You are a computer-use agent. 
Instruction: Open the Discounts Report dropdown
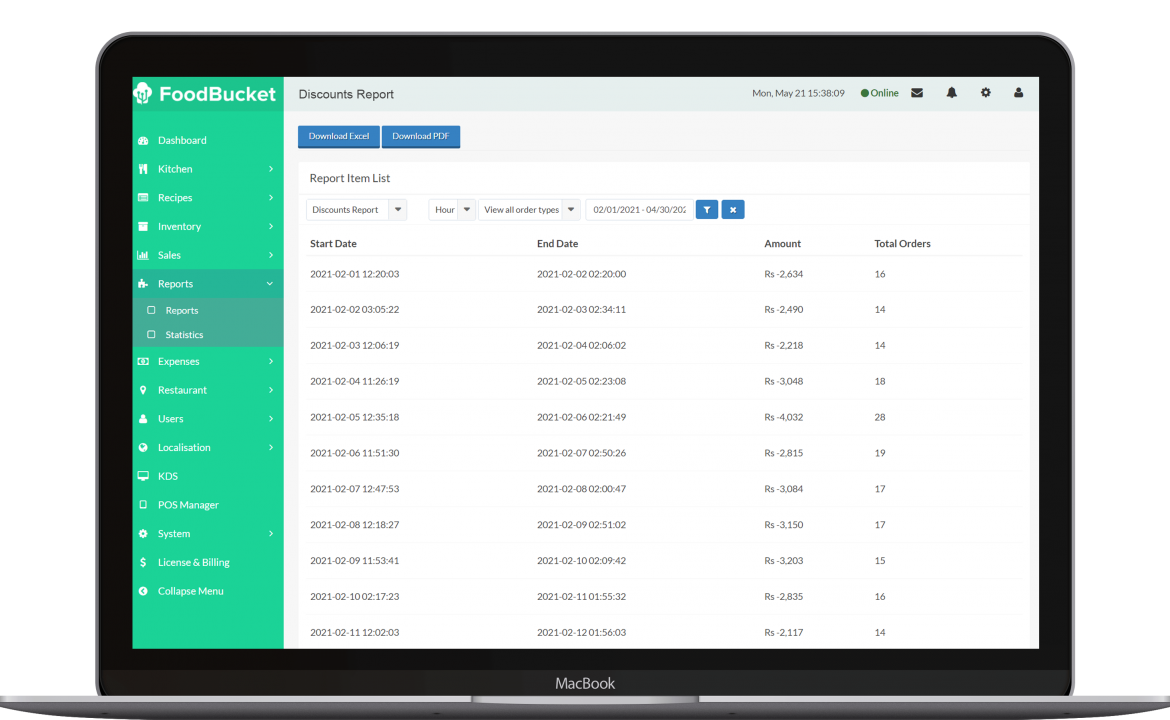tap(357, 210)
